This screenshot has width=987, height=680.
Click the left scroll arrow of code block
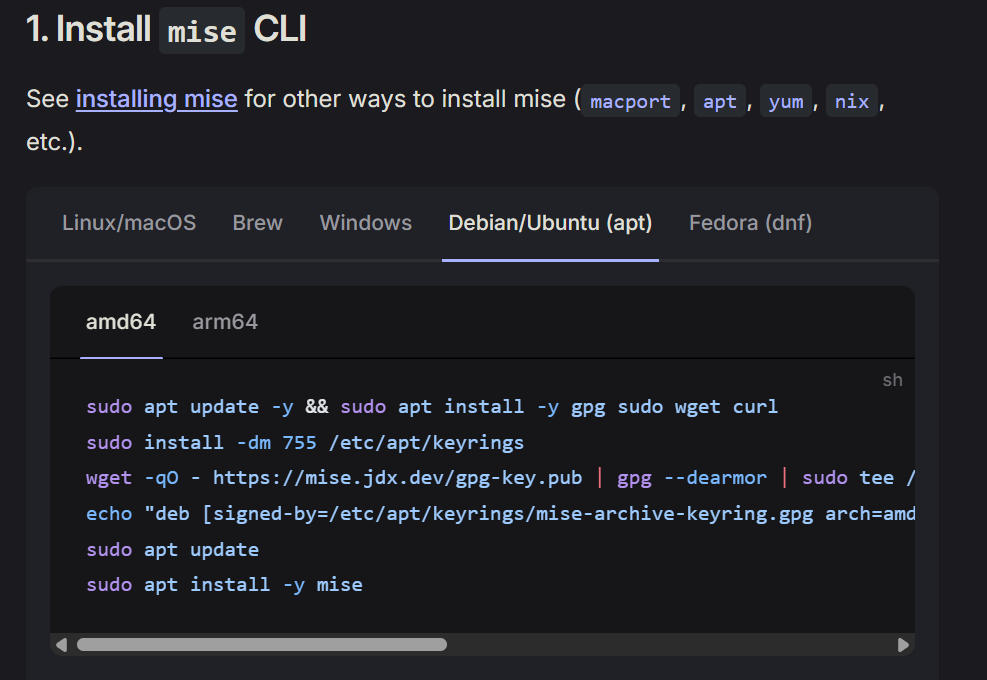(x=61, y=645)
